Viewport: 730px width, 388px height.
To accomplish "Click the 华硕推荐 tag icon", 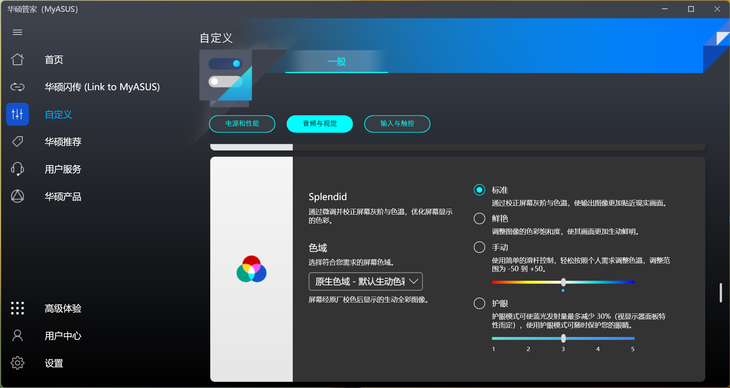I will coord(17,141).
